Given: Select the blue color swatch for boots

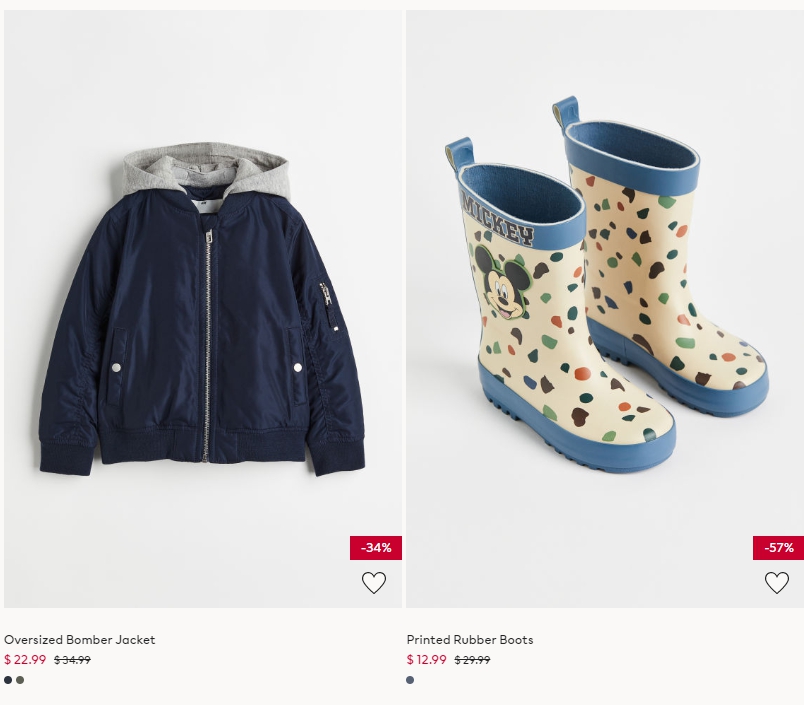Looking at the screenshot, I should pos(410,680).
